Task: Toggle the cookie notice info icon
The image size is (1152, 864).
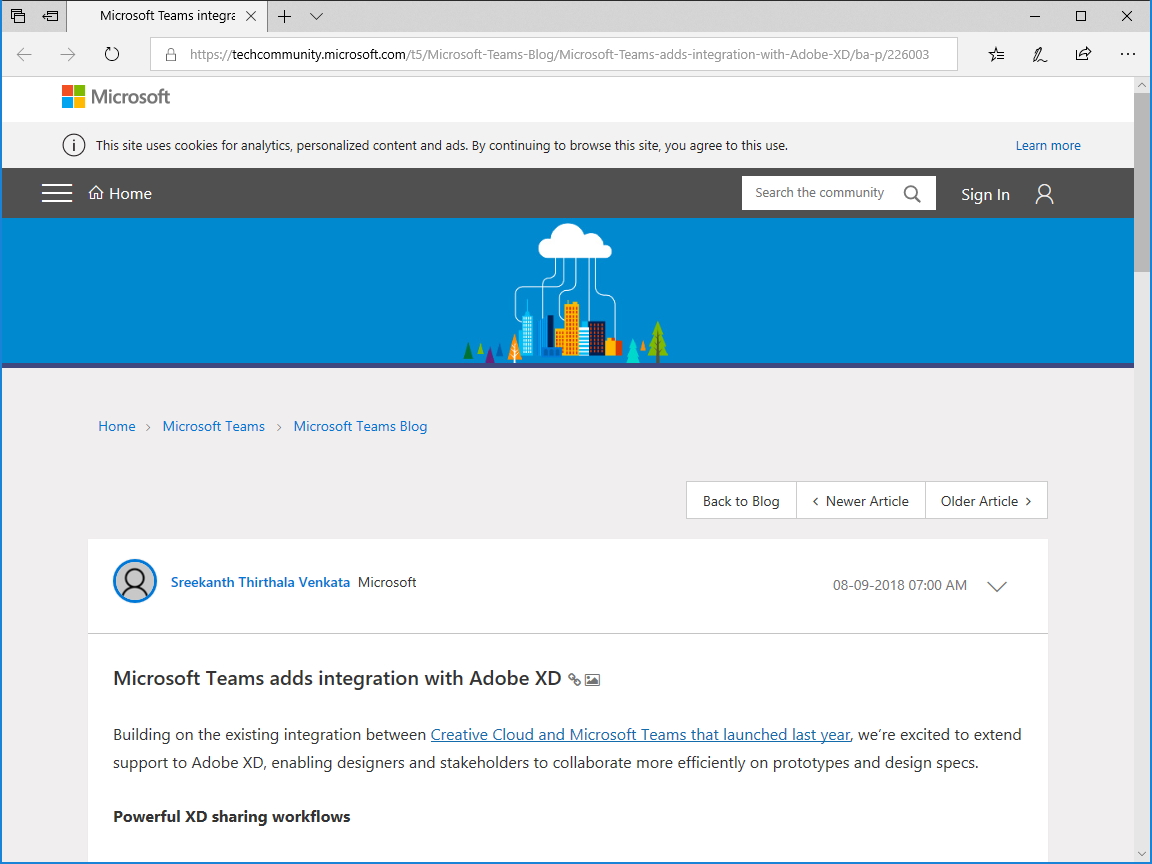Action: click(73, 145)
